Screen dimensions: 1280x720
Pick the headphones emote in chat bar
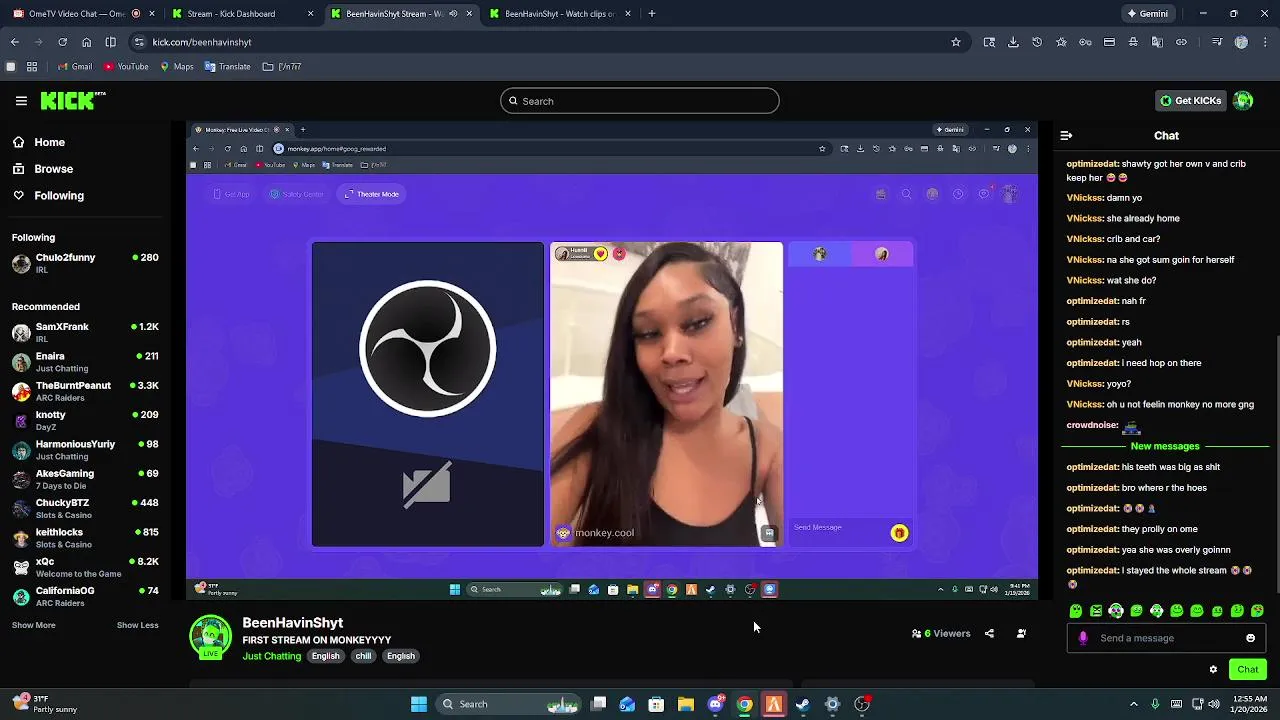tap(1116, 611)
